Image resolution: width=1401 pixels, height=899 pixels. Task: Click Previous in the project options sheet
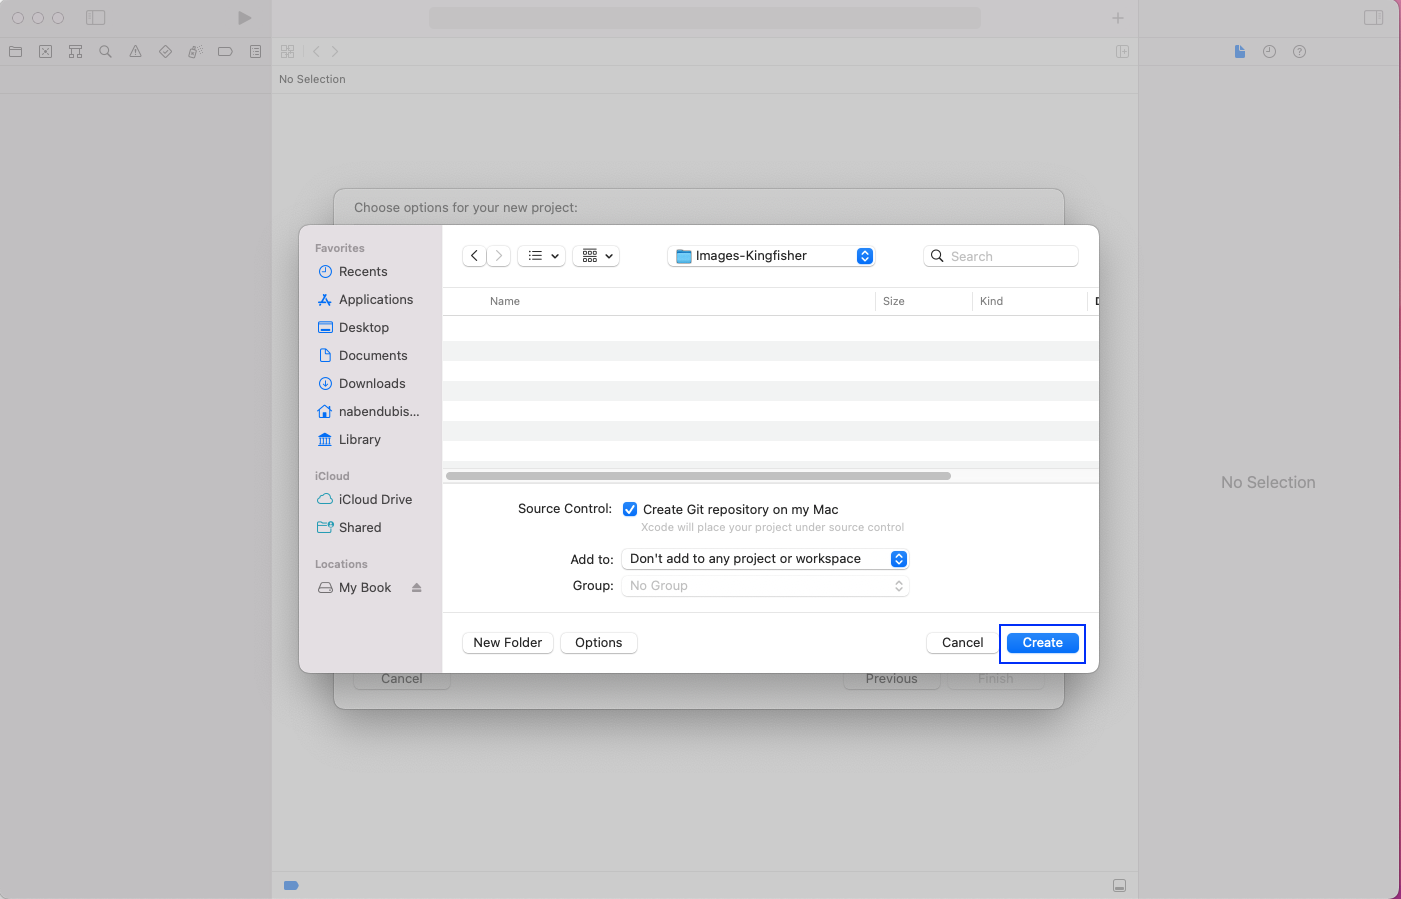891,679
